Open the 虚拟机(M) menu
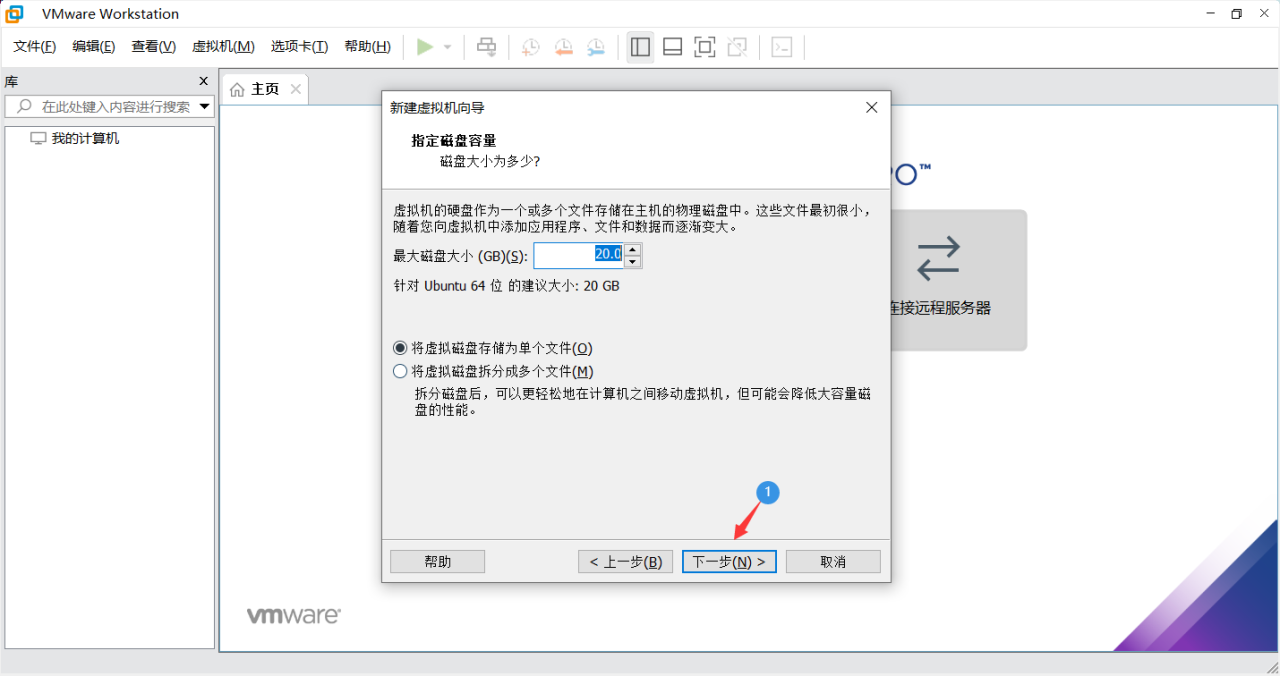This screenshot has width=1280, height=676. pyautogui.click(x=223, y=47)
